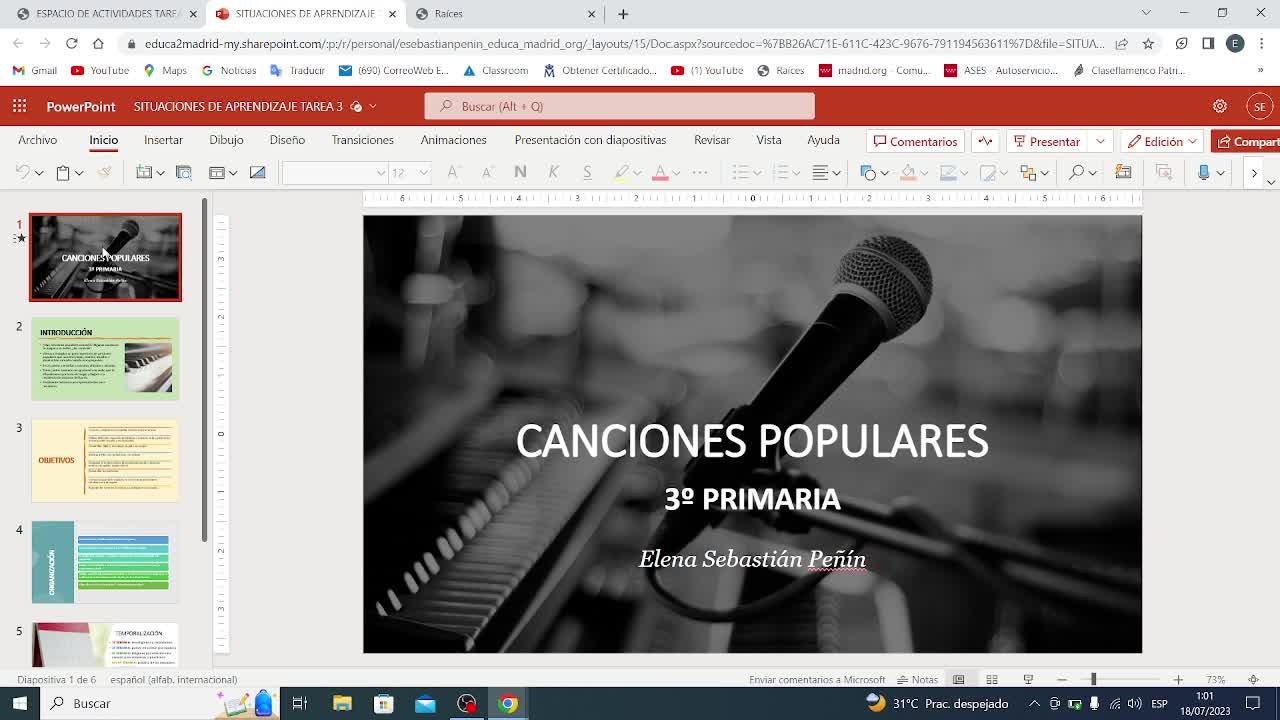The image size is (1280, 720).
Task: Switch to slide sorter view icon
Action: (992, 679)
